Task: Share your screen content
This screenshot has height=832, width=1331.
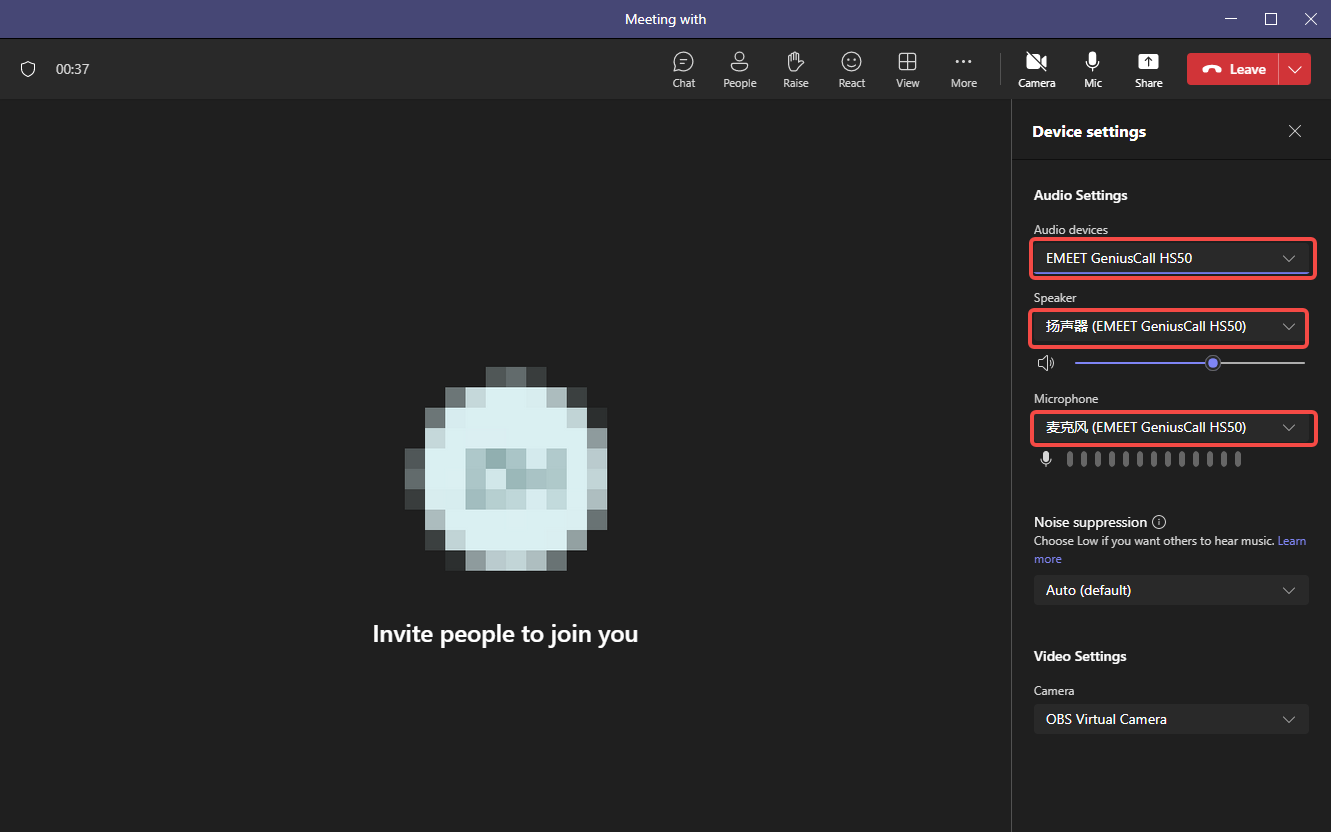Action: [1149, 69]
